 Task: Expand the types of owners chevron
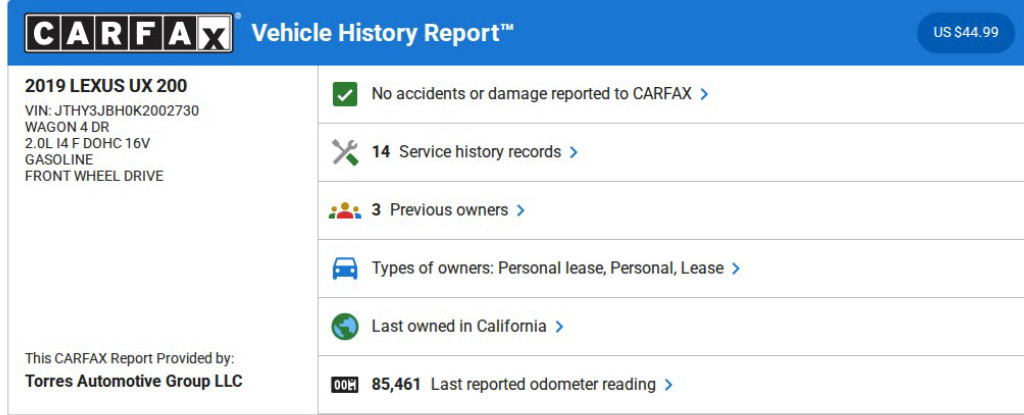point(736,268)
